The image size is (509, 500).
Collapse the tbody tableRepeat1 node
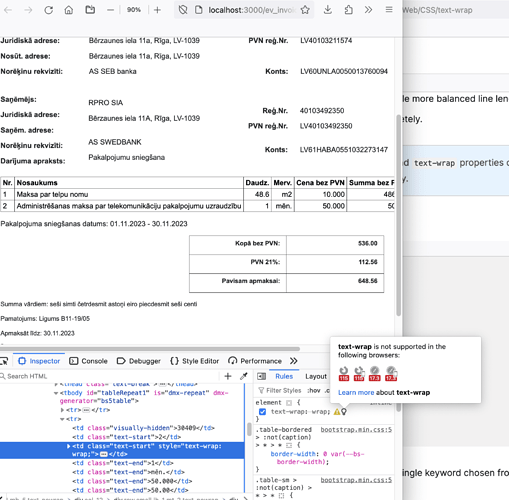point(56,393)
